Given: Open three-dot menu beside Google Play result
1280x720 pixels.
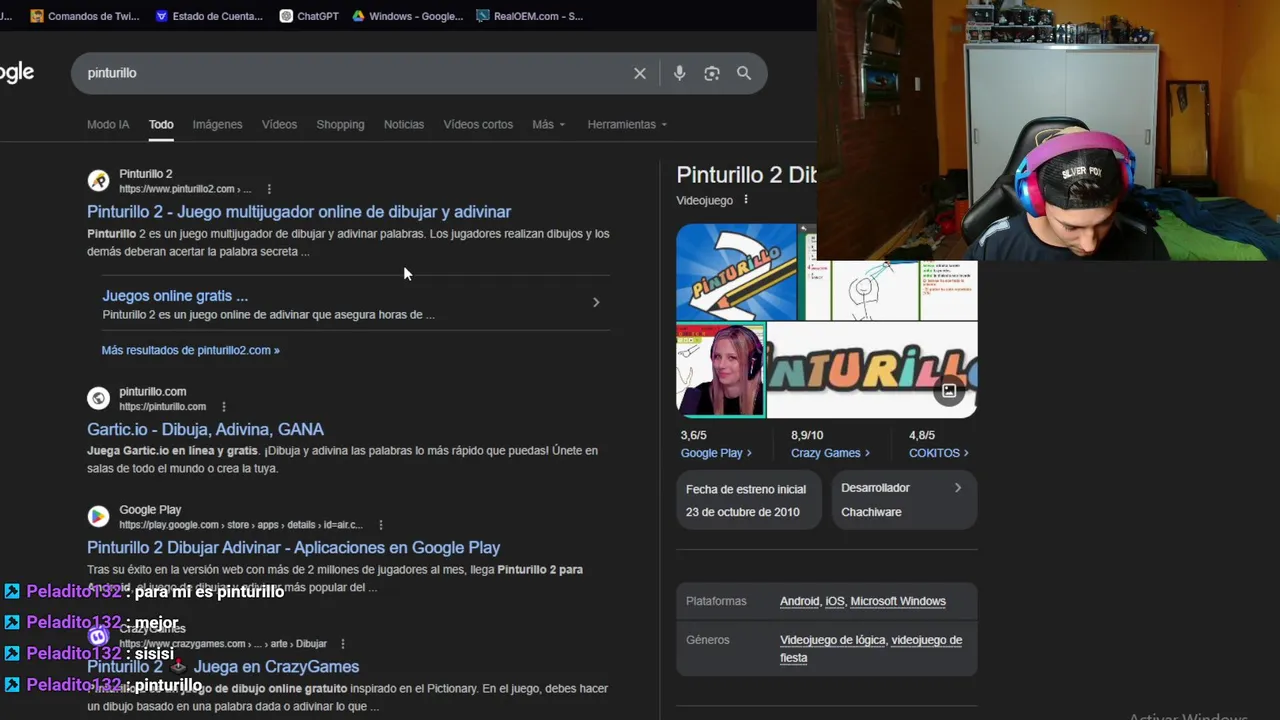Looking at the screenshot, I should [x=381, y=525].
